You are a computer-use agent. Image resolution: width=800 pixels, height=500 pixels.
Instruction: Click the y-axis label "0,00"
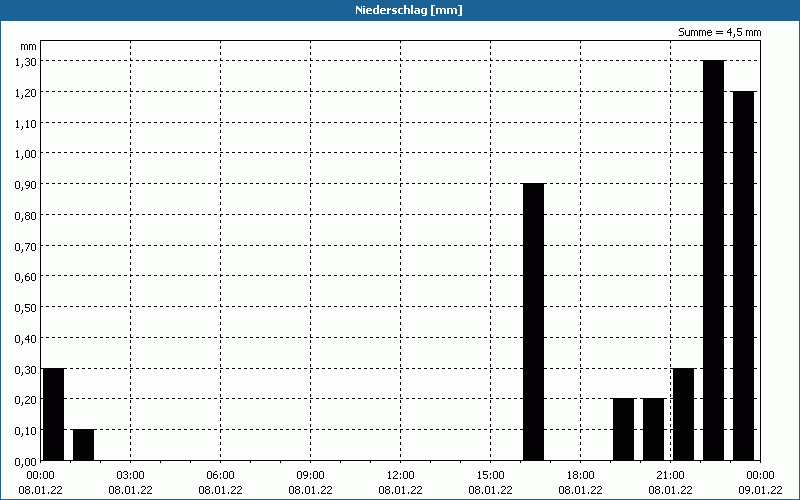(26, 462)
